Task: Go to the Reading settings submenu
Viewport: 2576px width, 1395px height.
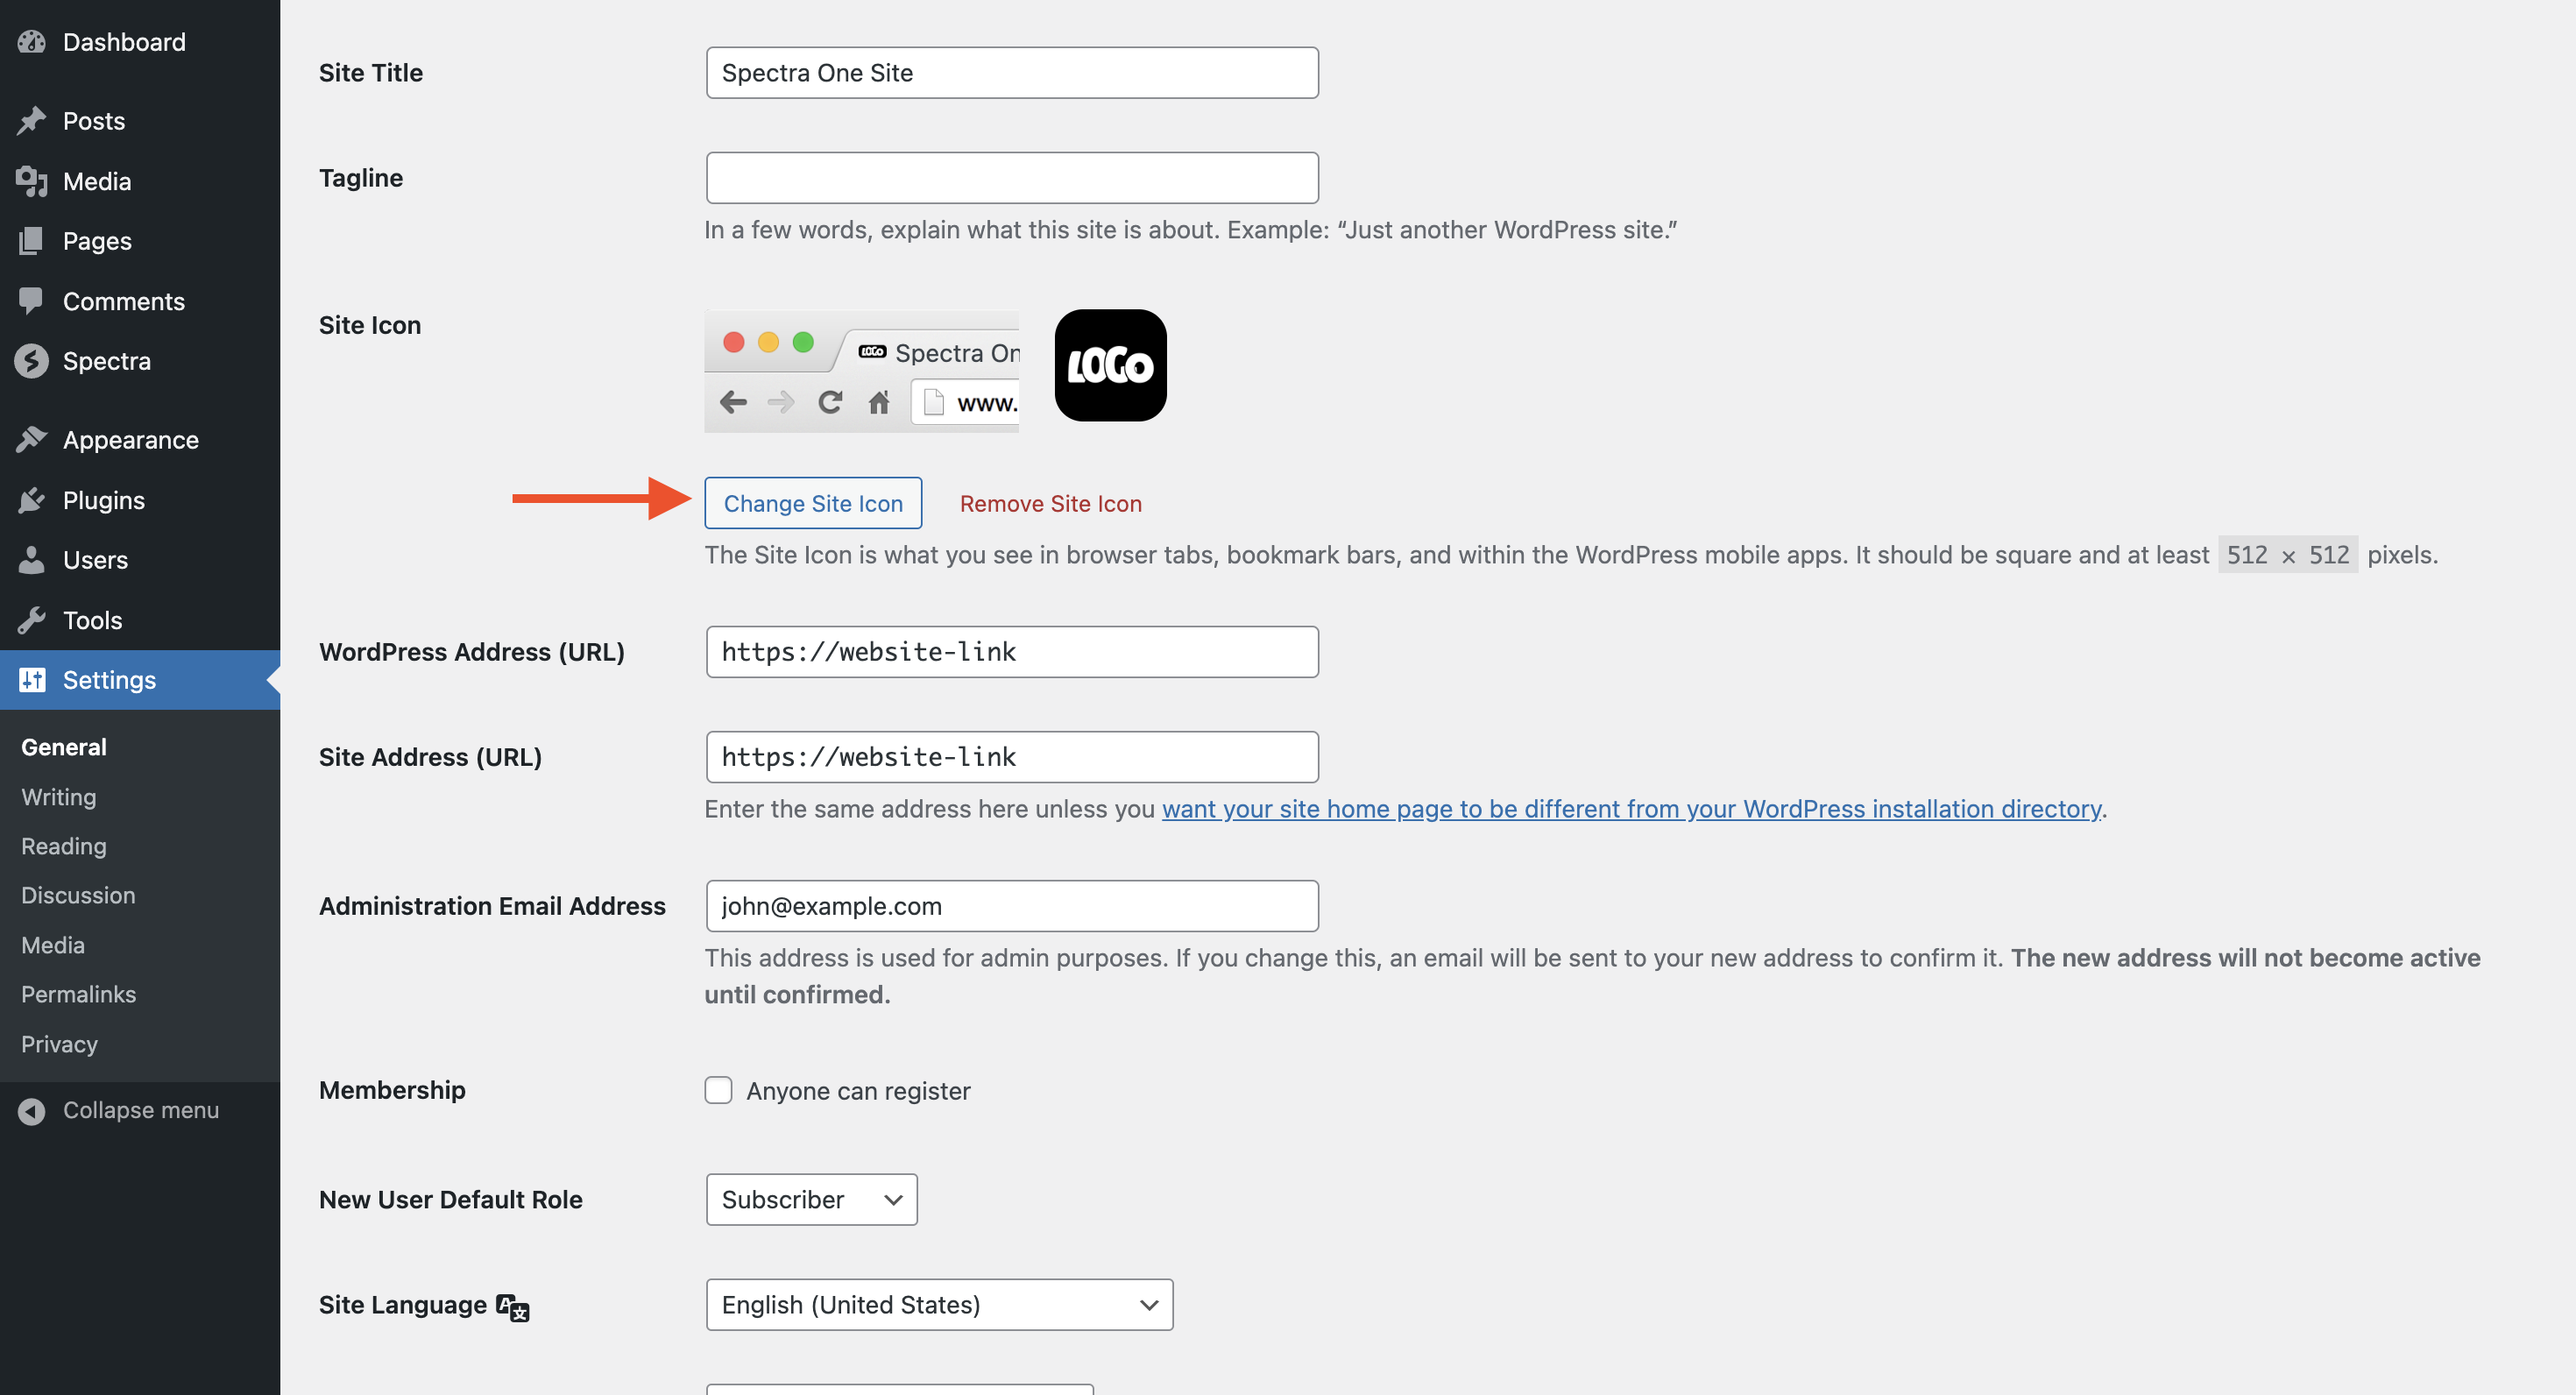Action: tap(64, 846)
